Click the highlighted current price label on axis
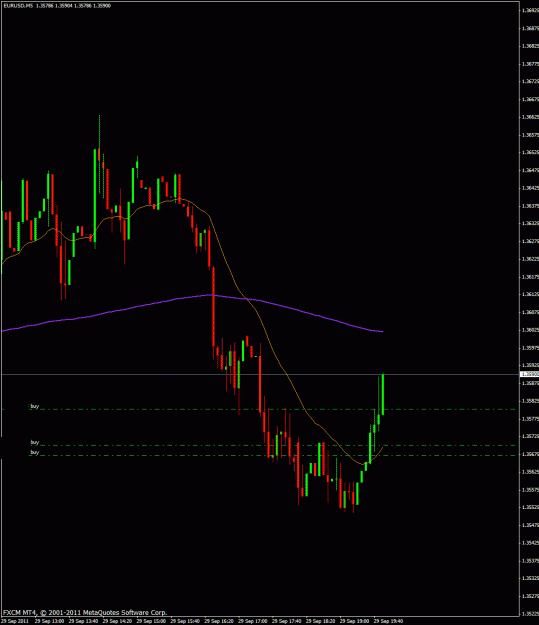This screenshot has width=539, height=625. coord(529,374)
